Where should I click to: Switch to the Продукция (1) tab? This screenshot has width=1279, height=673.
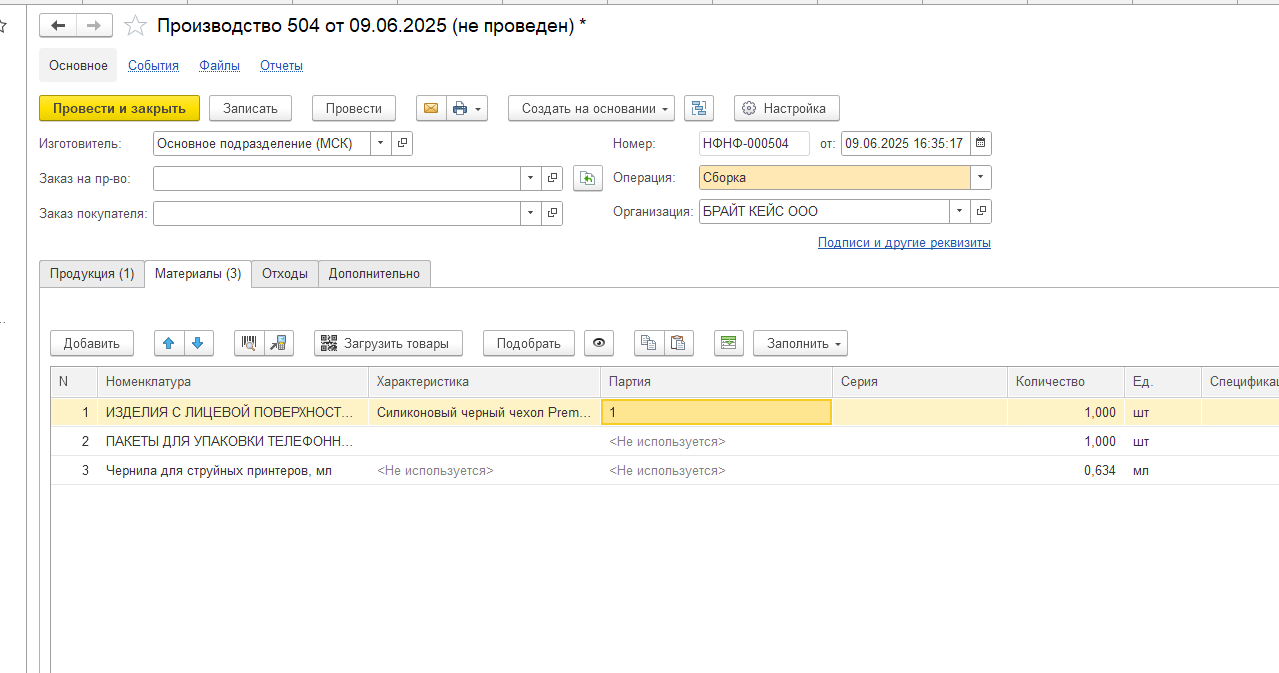[x=92, y=274]
